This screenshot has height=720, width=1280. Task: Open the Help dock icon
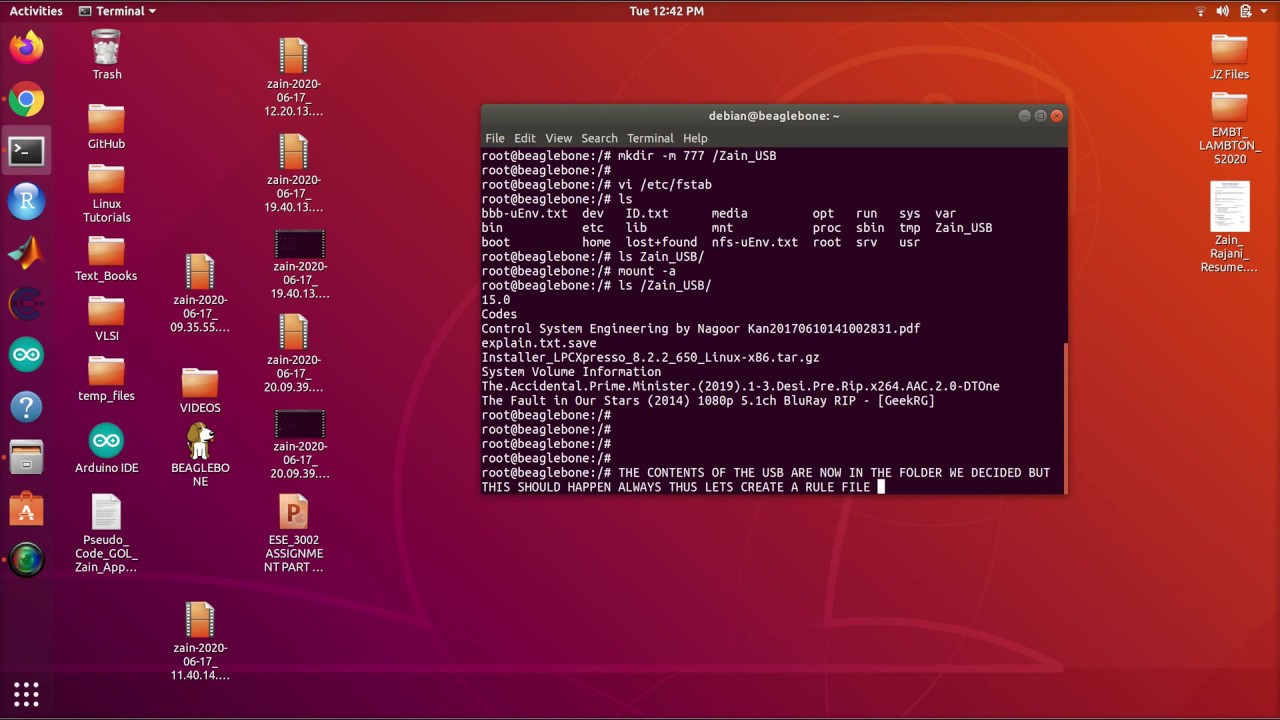[27, 406]
